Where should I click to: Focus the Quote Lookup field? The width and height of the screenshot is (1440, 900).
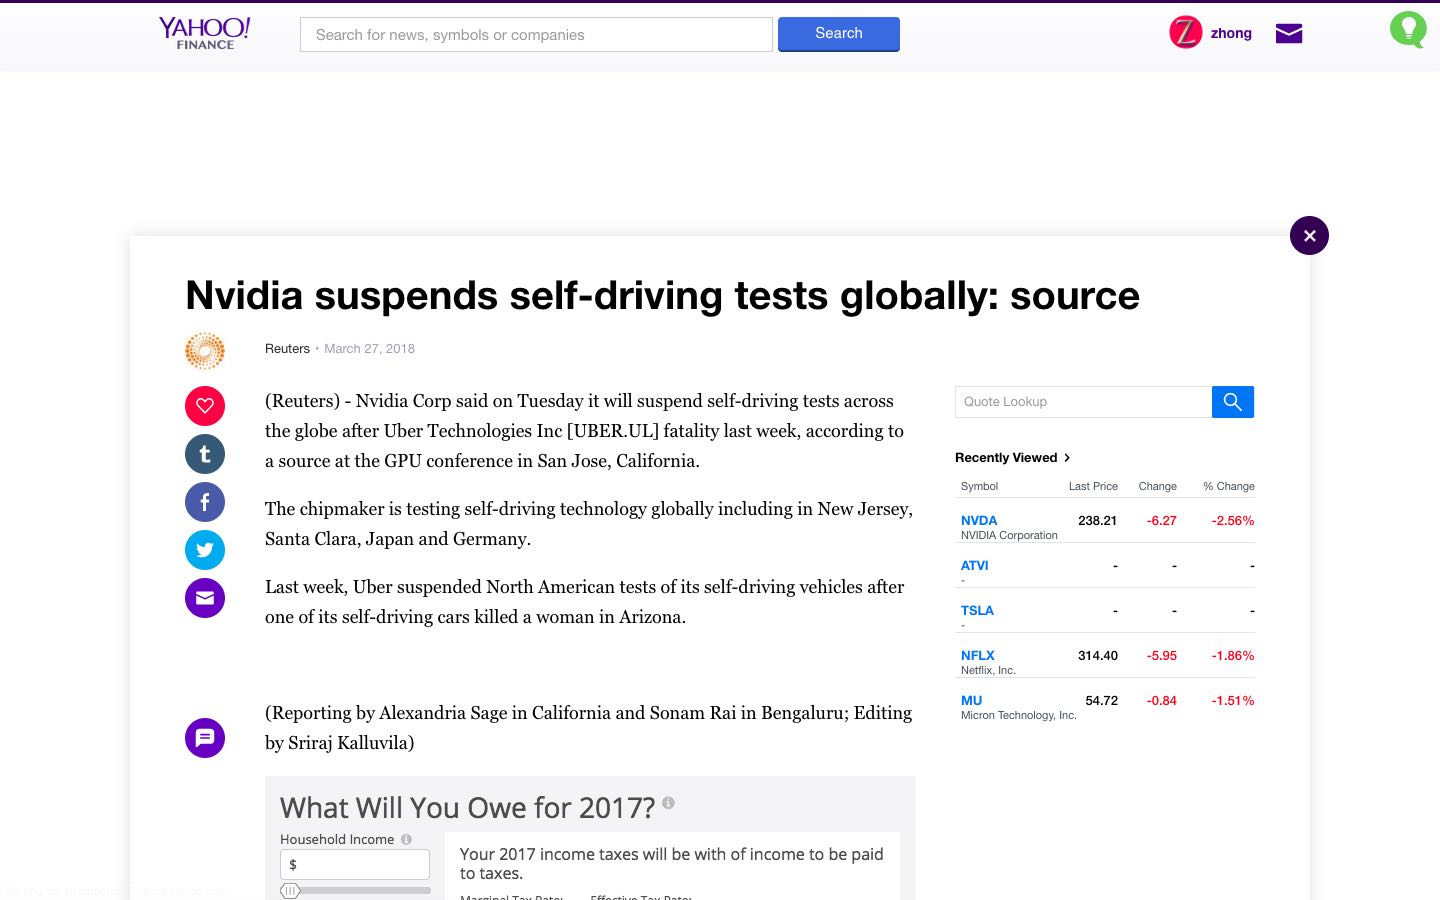(x=1083, y=402)
